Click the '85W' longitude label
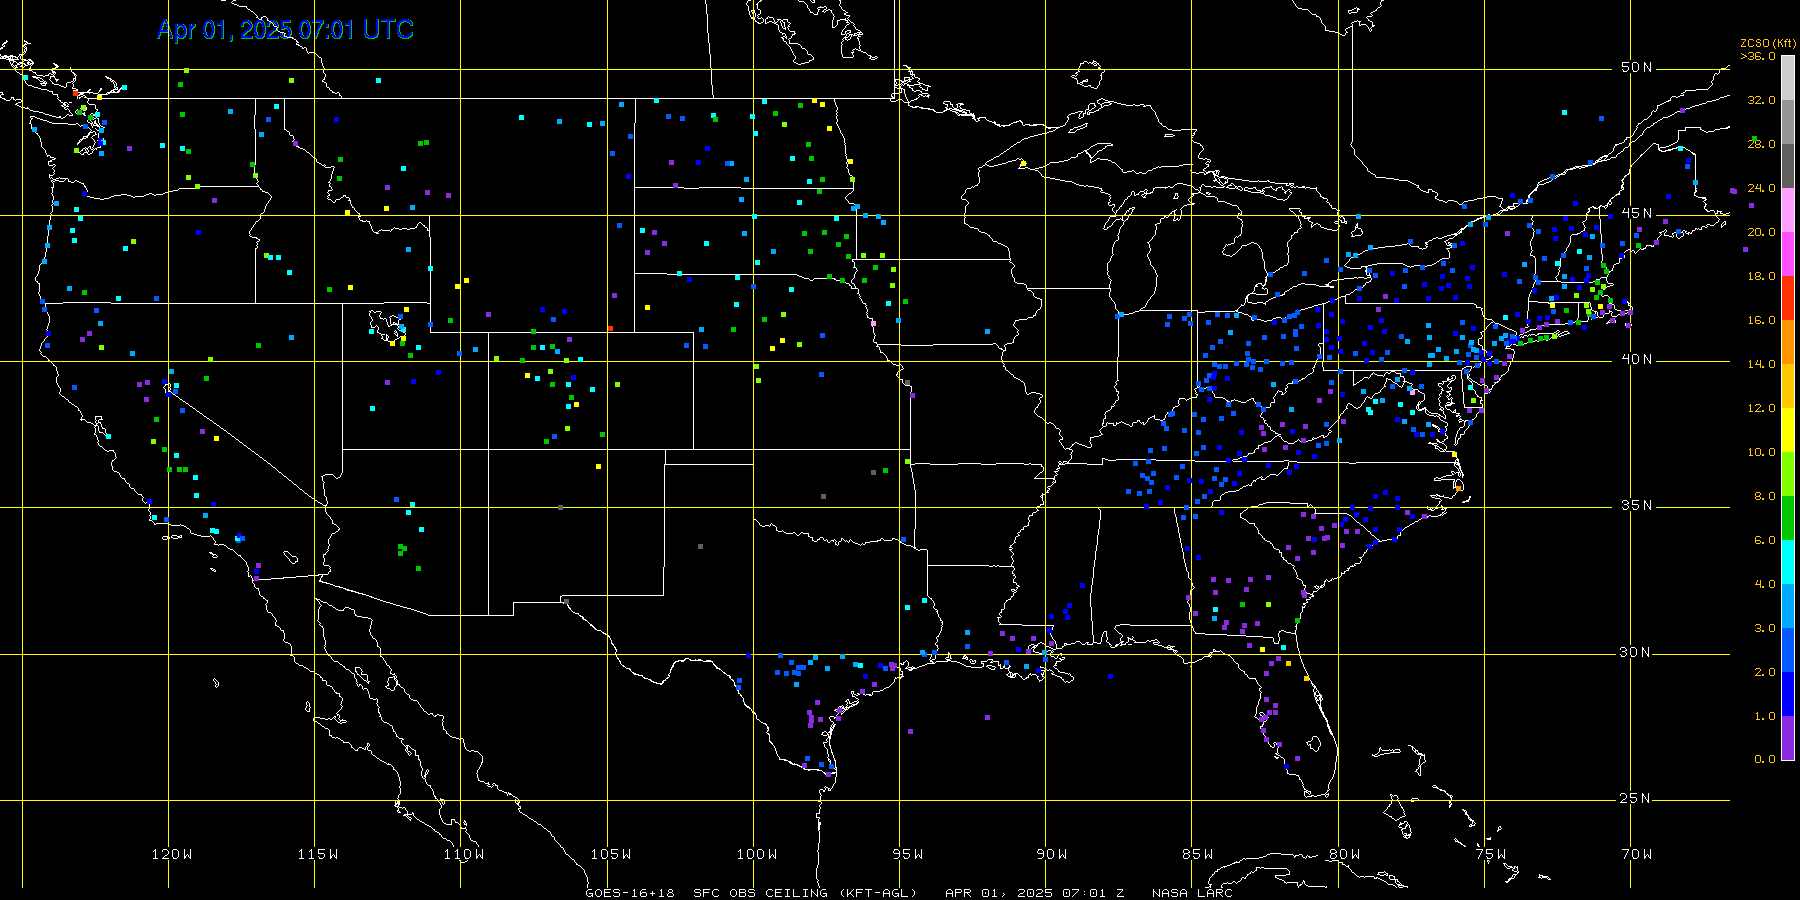This screenshot has width=1800, height=900. click(1198, 854)
